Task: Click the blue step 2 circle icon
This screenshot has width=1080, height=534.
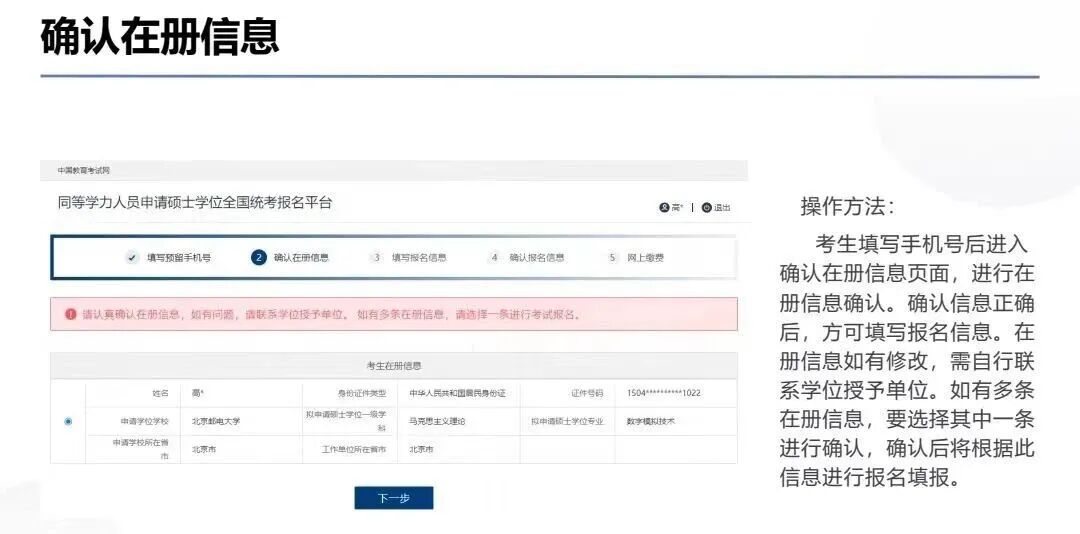Action: click(x=259, y=257)
